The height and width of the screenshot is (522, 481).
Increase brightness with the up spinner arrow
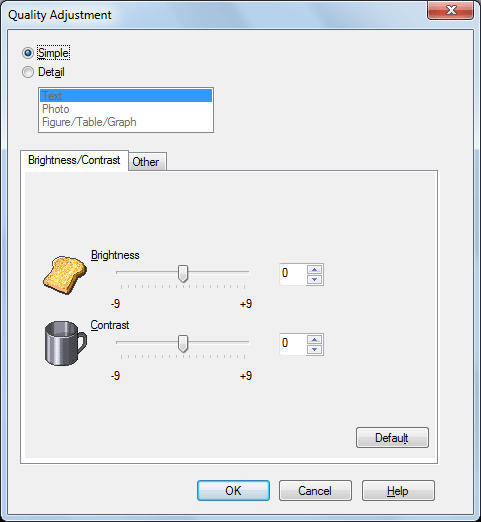coord(314,269)
